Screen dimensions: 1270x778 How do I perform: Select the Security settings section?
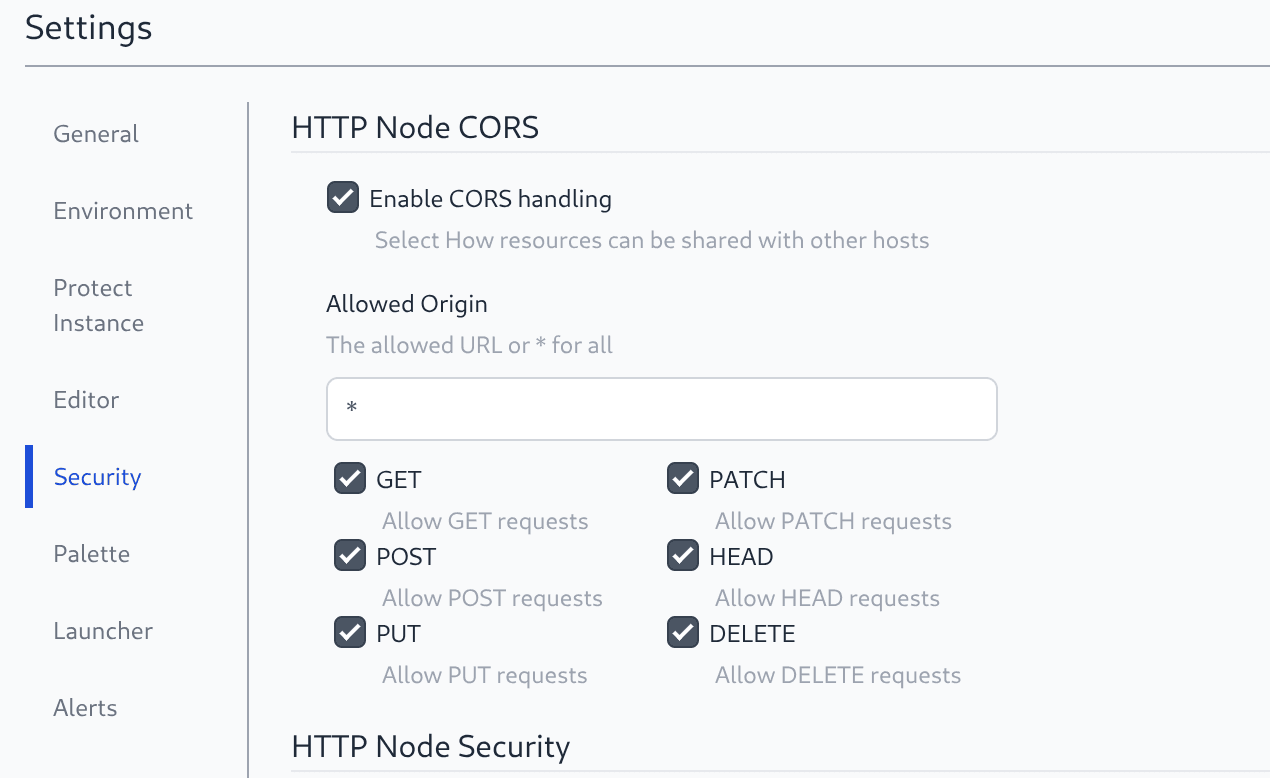pyautogui.click(x=97, y=477)
